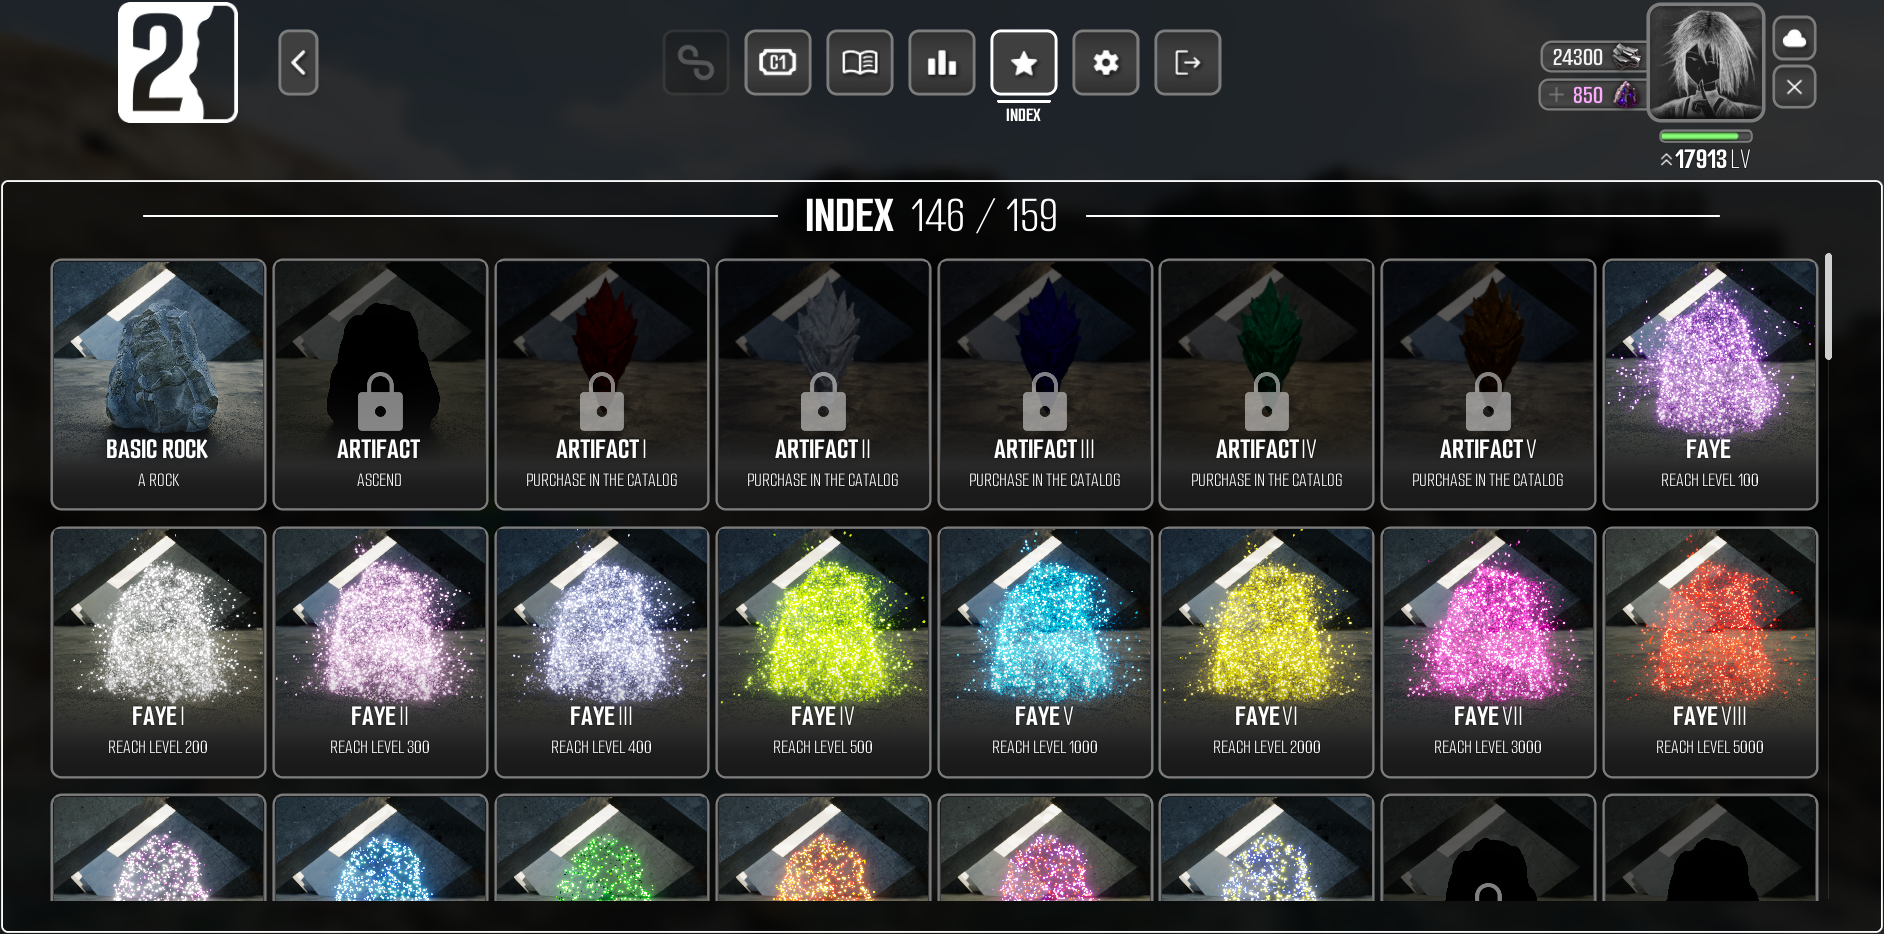This screenshot has width=1884, height=934.
Task: Open the gear settings icon
Action: [1106, 63]
